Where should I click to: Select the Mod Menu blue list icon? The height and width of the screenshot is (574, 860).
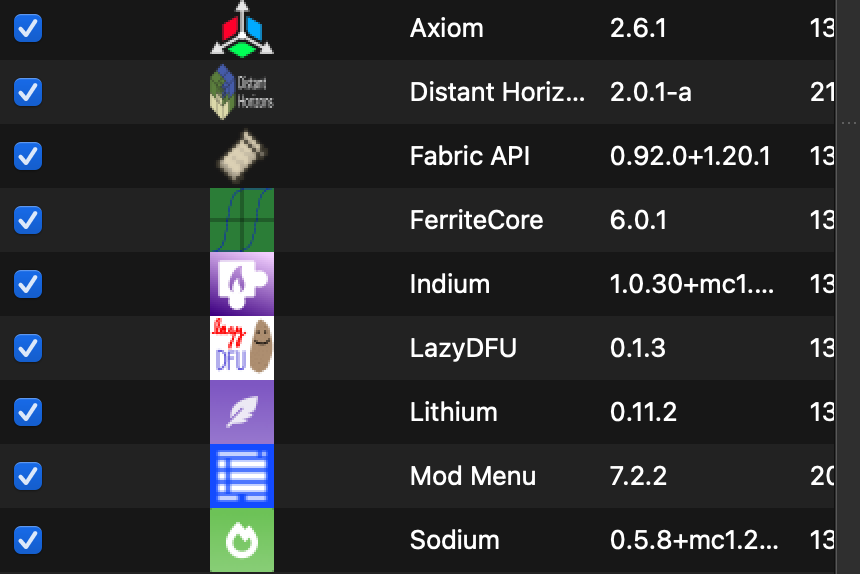(242, 476)
